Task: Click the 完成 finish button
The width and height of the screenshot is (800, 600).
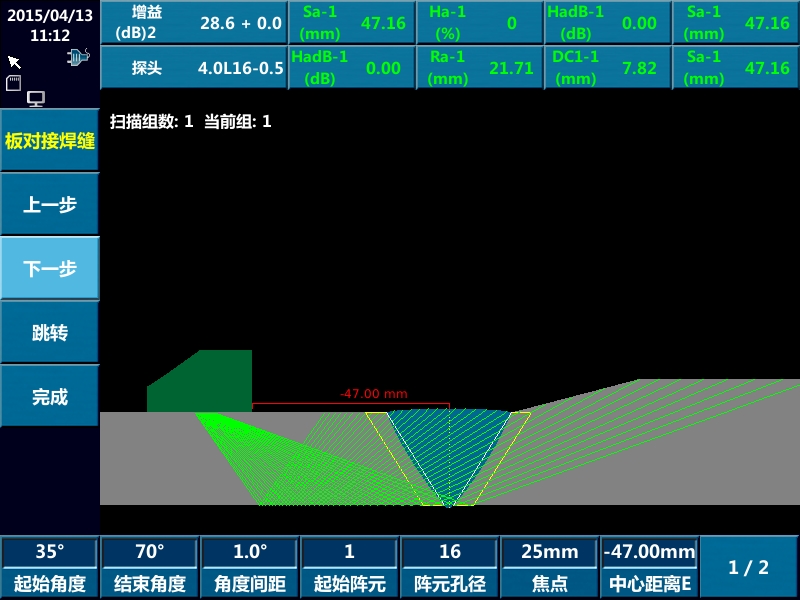Action: pos(50,397)
